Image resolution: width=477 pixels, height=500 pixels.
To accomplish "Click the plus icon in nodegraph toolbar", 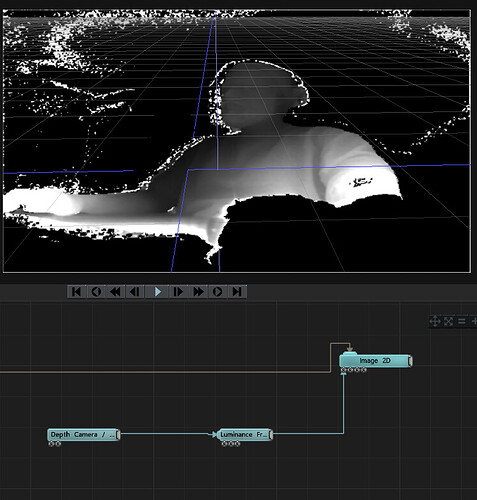I will 474,321.
